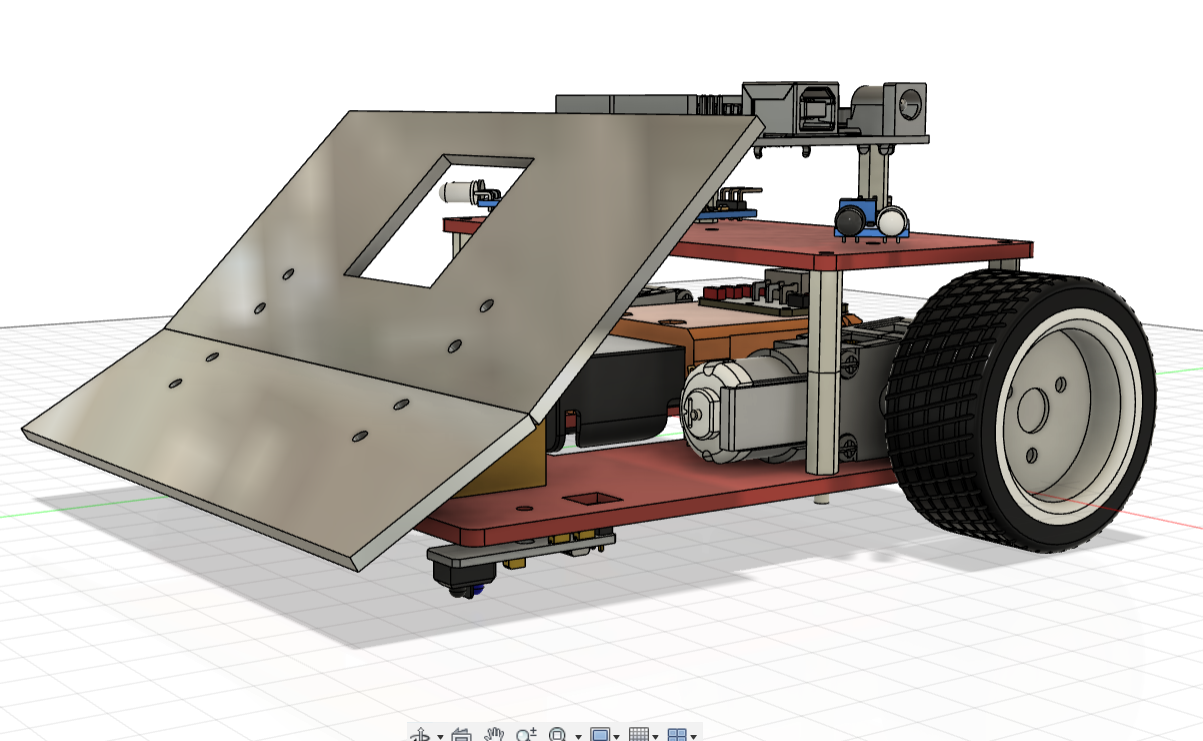
Task: Click the Zoom Window fit icon
Action: (x=559, y=735)
